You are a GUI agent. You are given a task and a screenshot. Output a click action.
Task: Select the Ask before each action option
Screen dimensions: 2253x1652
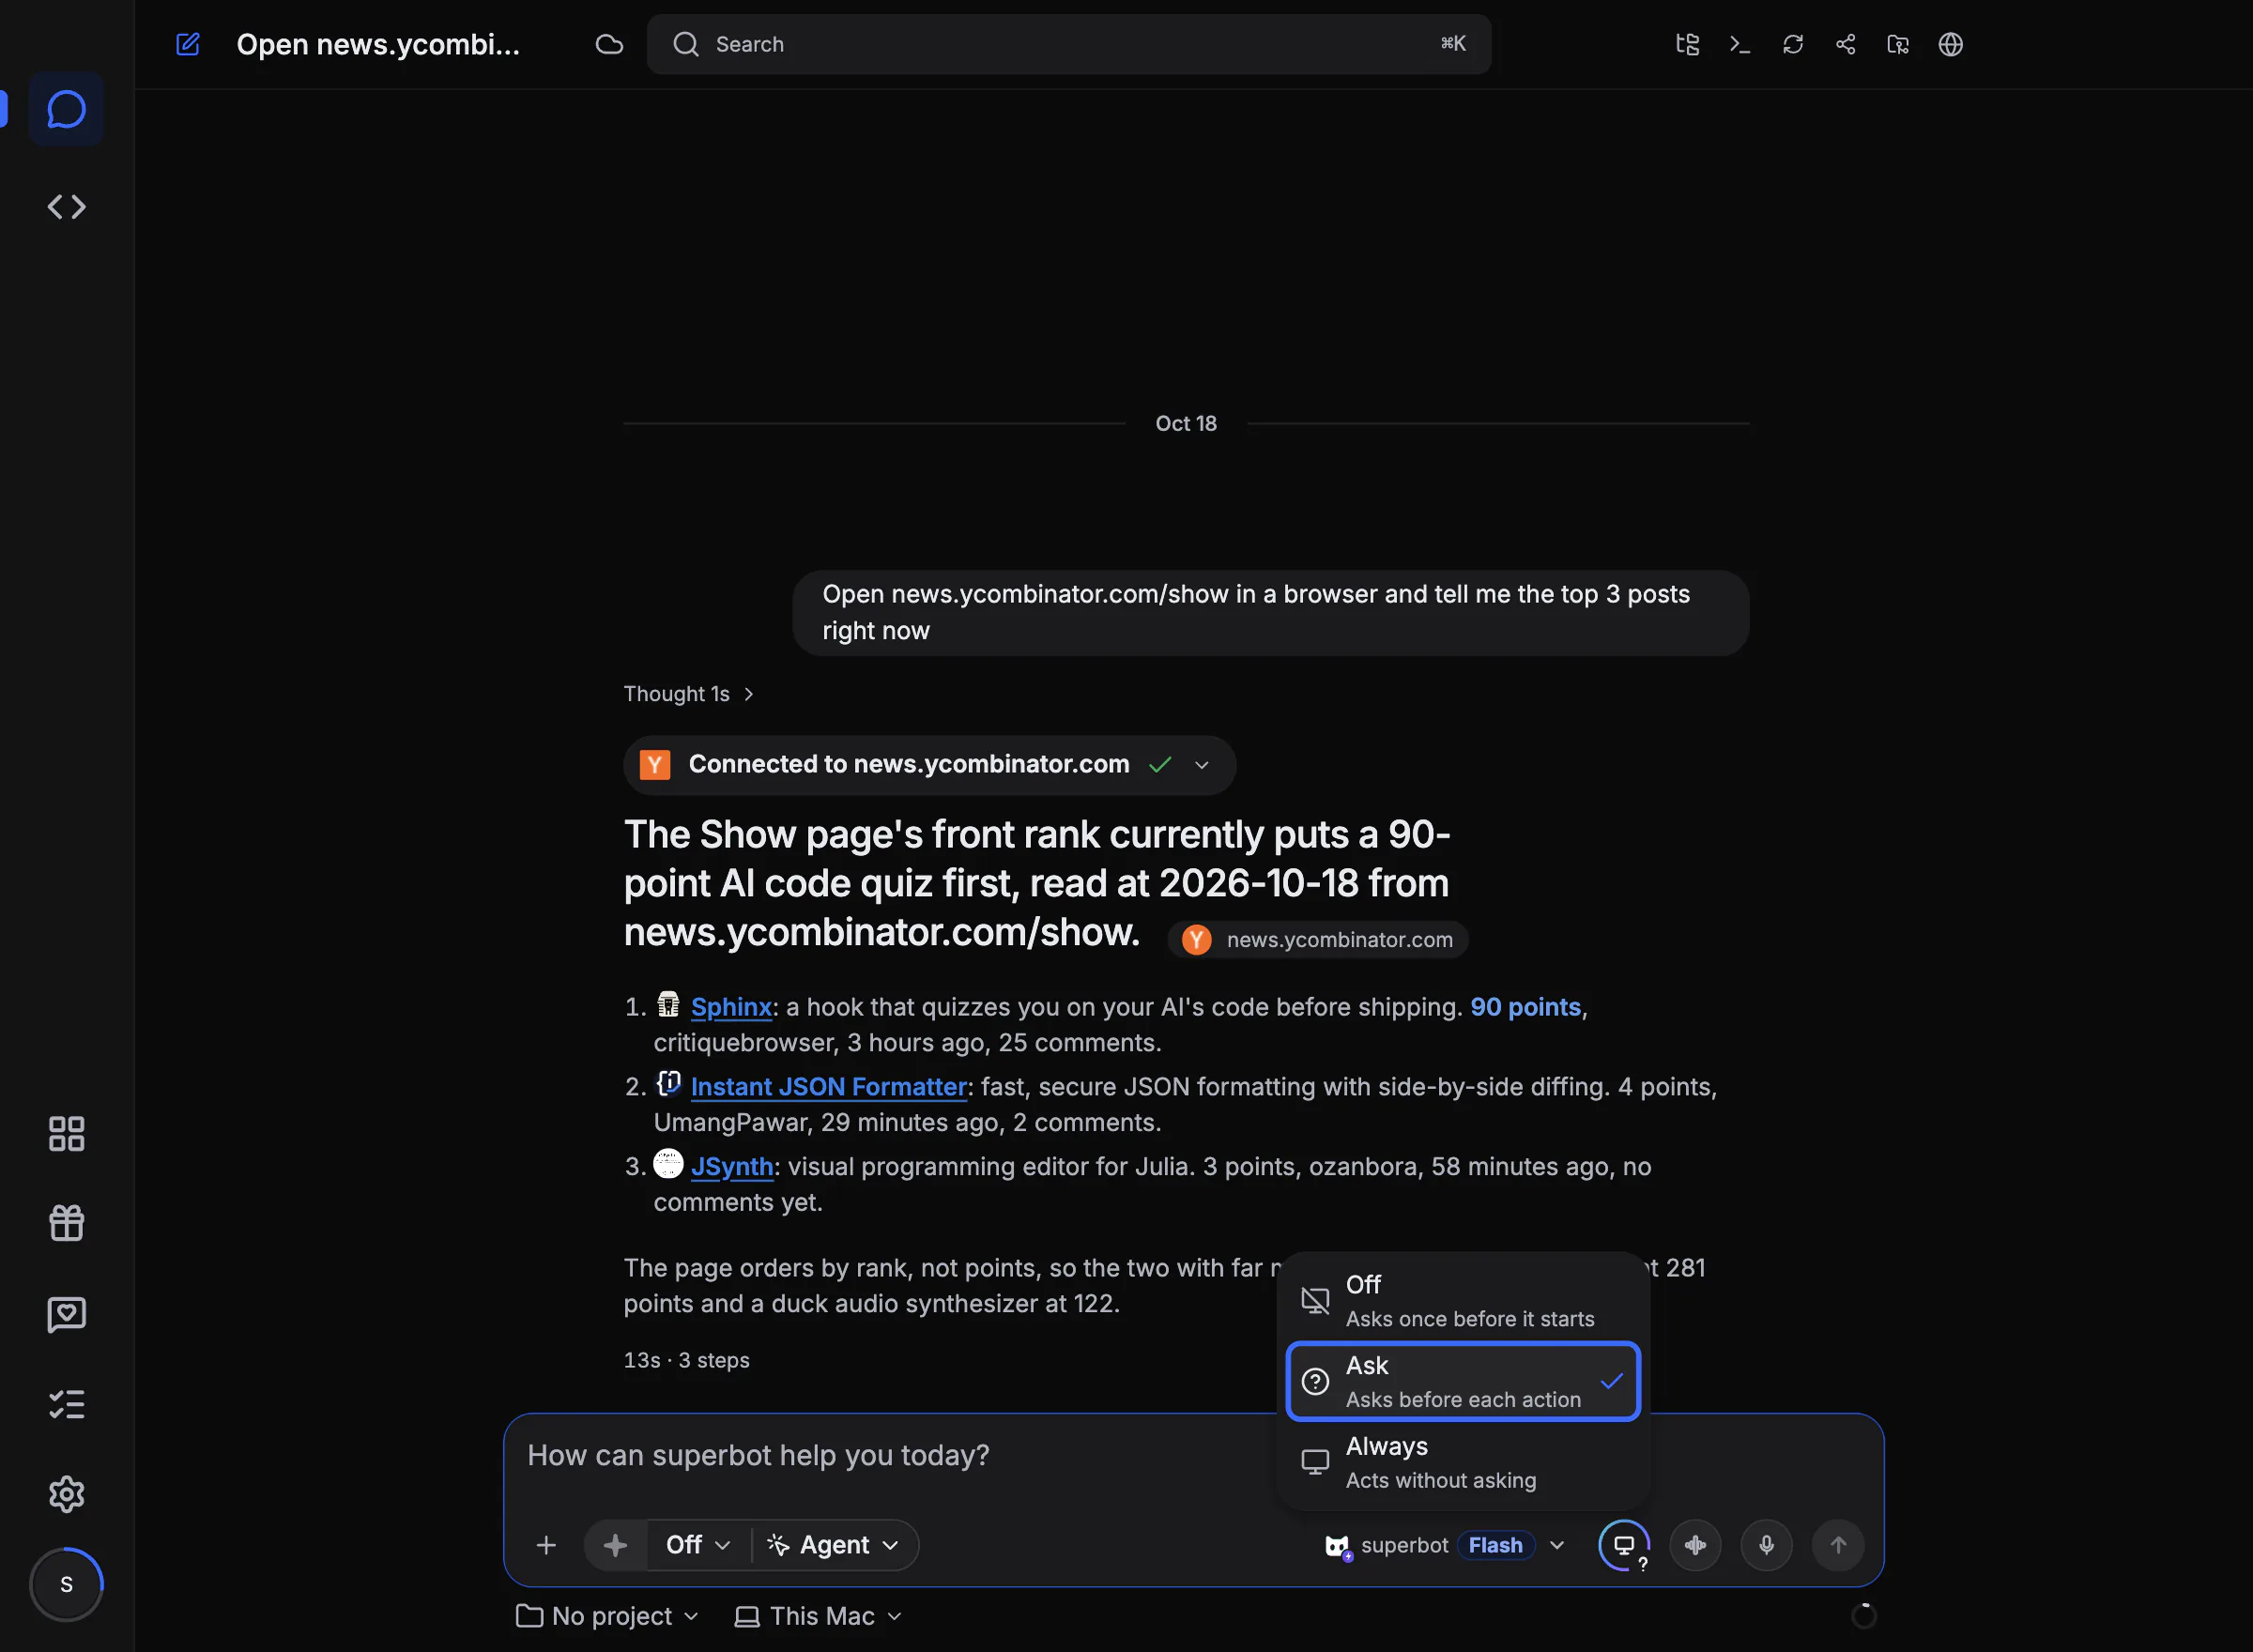click(1463, 1381)
